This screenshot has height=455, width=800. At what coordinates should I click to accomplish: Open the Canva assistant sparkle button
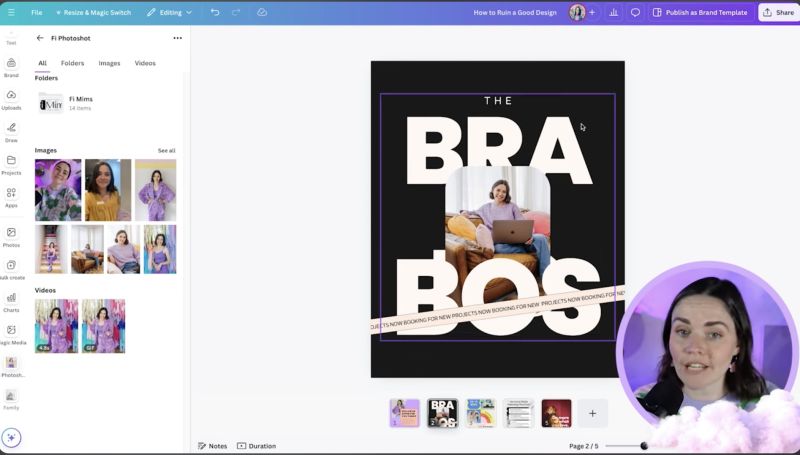point(11,438)
